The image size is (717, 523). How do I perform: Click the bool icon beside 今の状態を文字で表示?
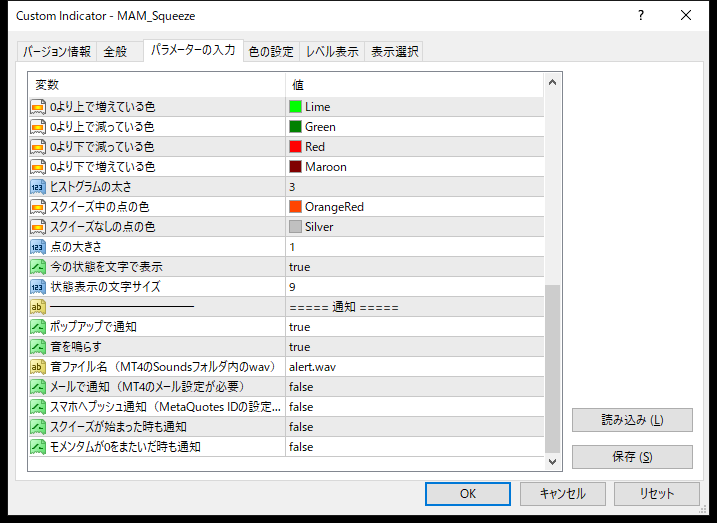[38, 267]
